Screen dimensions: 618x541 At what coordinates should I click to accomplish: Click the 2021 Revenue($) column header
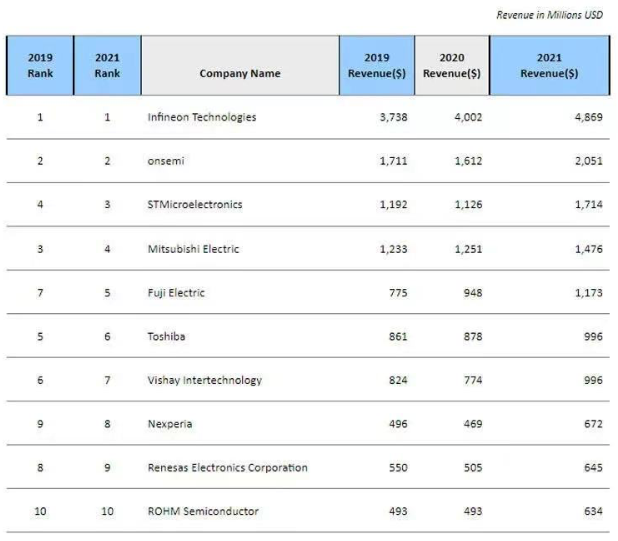click(x=549, y=66)
